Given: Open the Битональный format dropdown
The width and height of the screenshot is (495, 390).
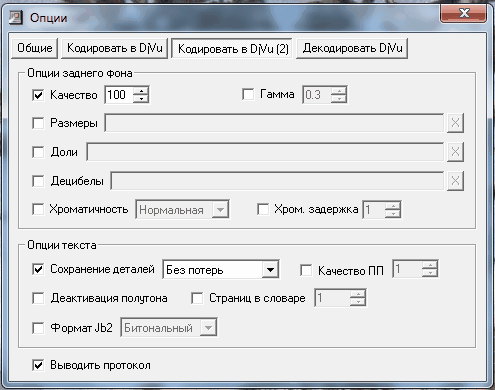Looking at the screenshot, I should (208, 328).
